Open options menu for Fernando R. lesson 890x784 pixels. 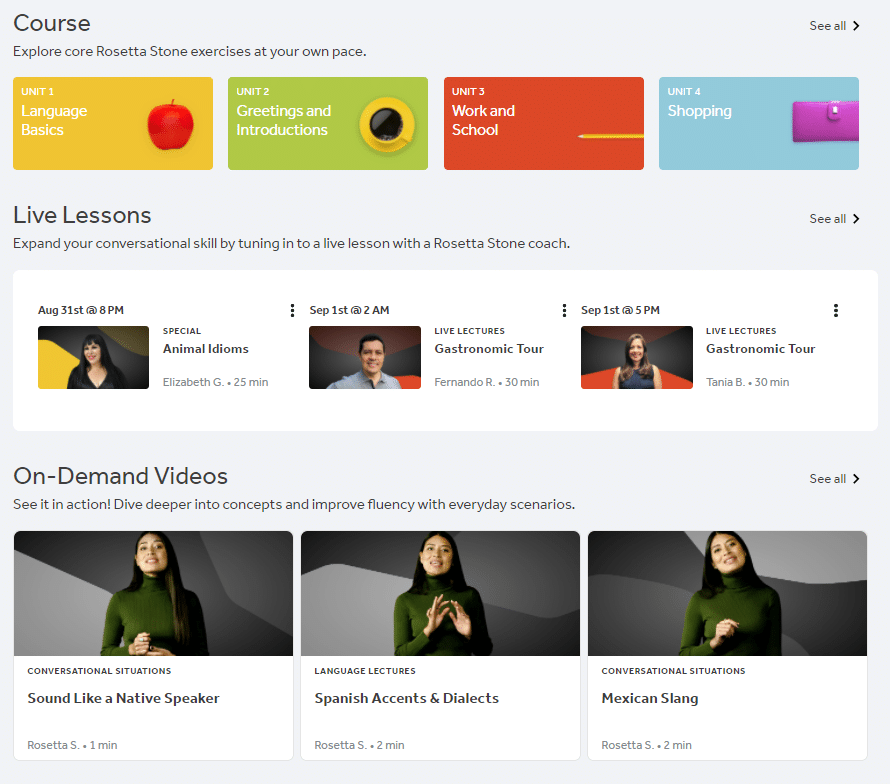pyautogui.click(x=564, y=311)
